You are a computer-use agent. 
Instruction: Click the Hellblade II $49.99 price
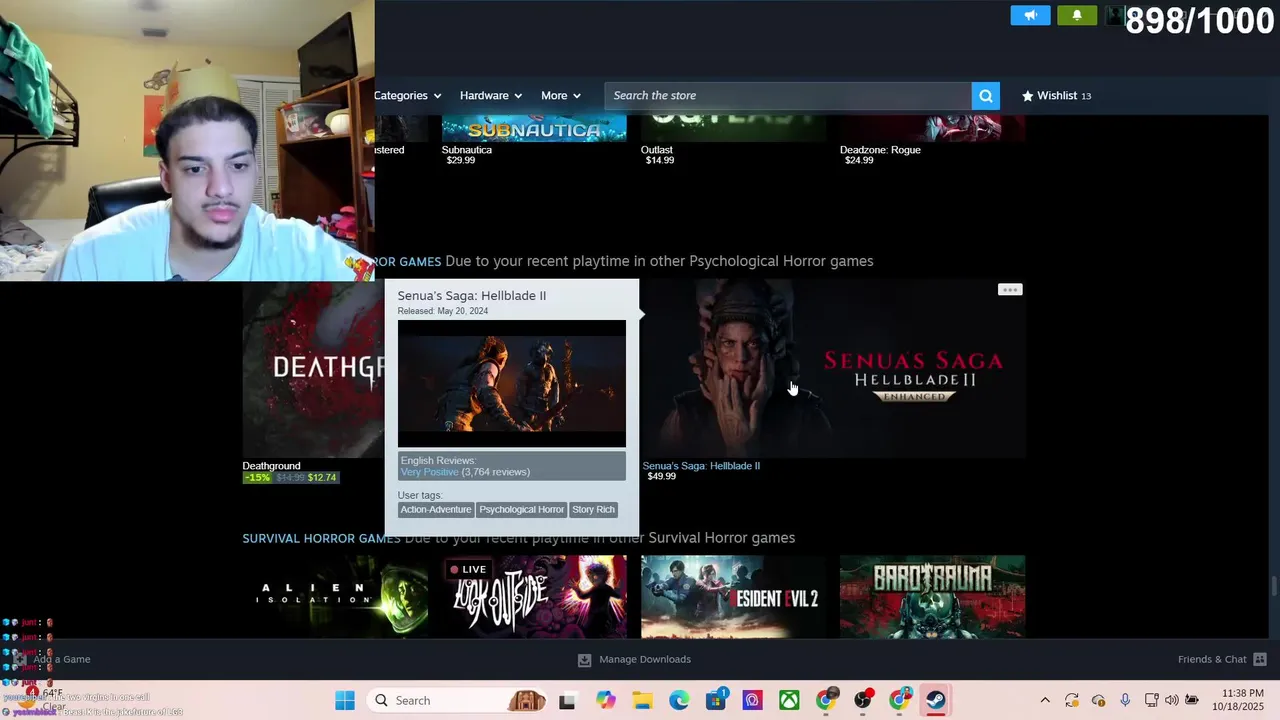(661, 477)
